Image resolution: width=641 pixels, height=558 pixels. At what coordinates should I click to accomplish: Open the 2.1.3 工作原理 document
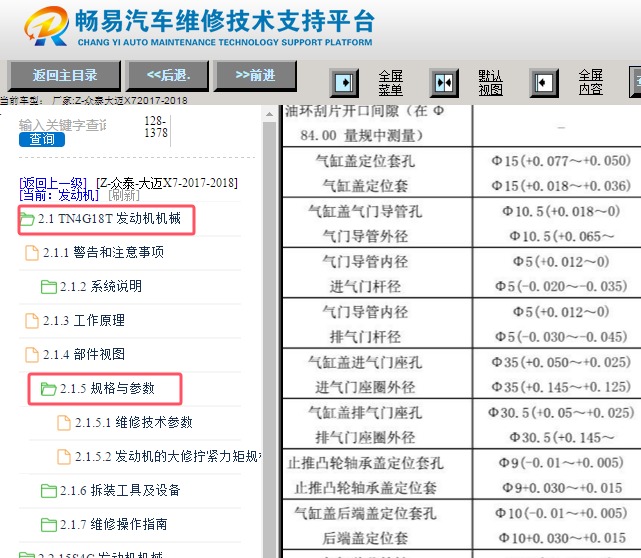point(84,320)
